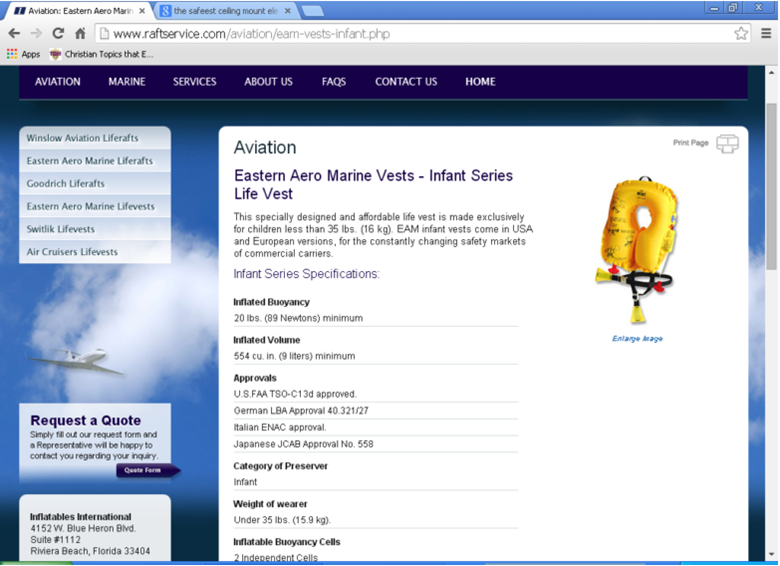Open the Apps grid shortcut in bookmarks bar
780x566 pixels.
(23, 54)
